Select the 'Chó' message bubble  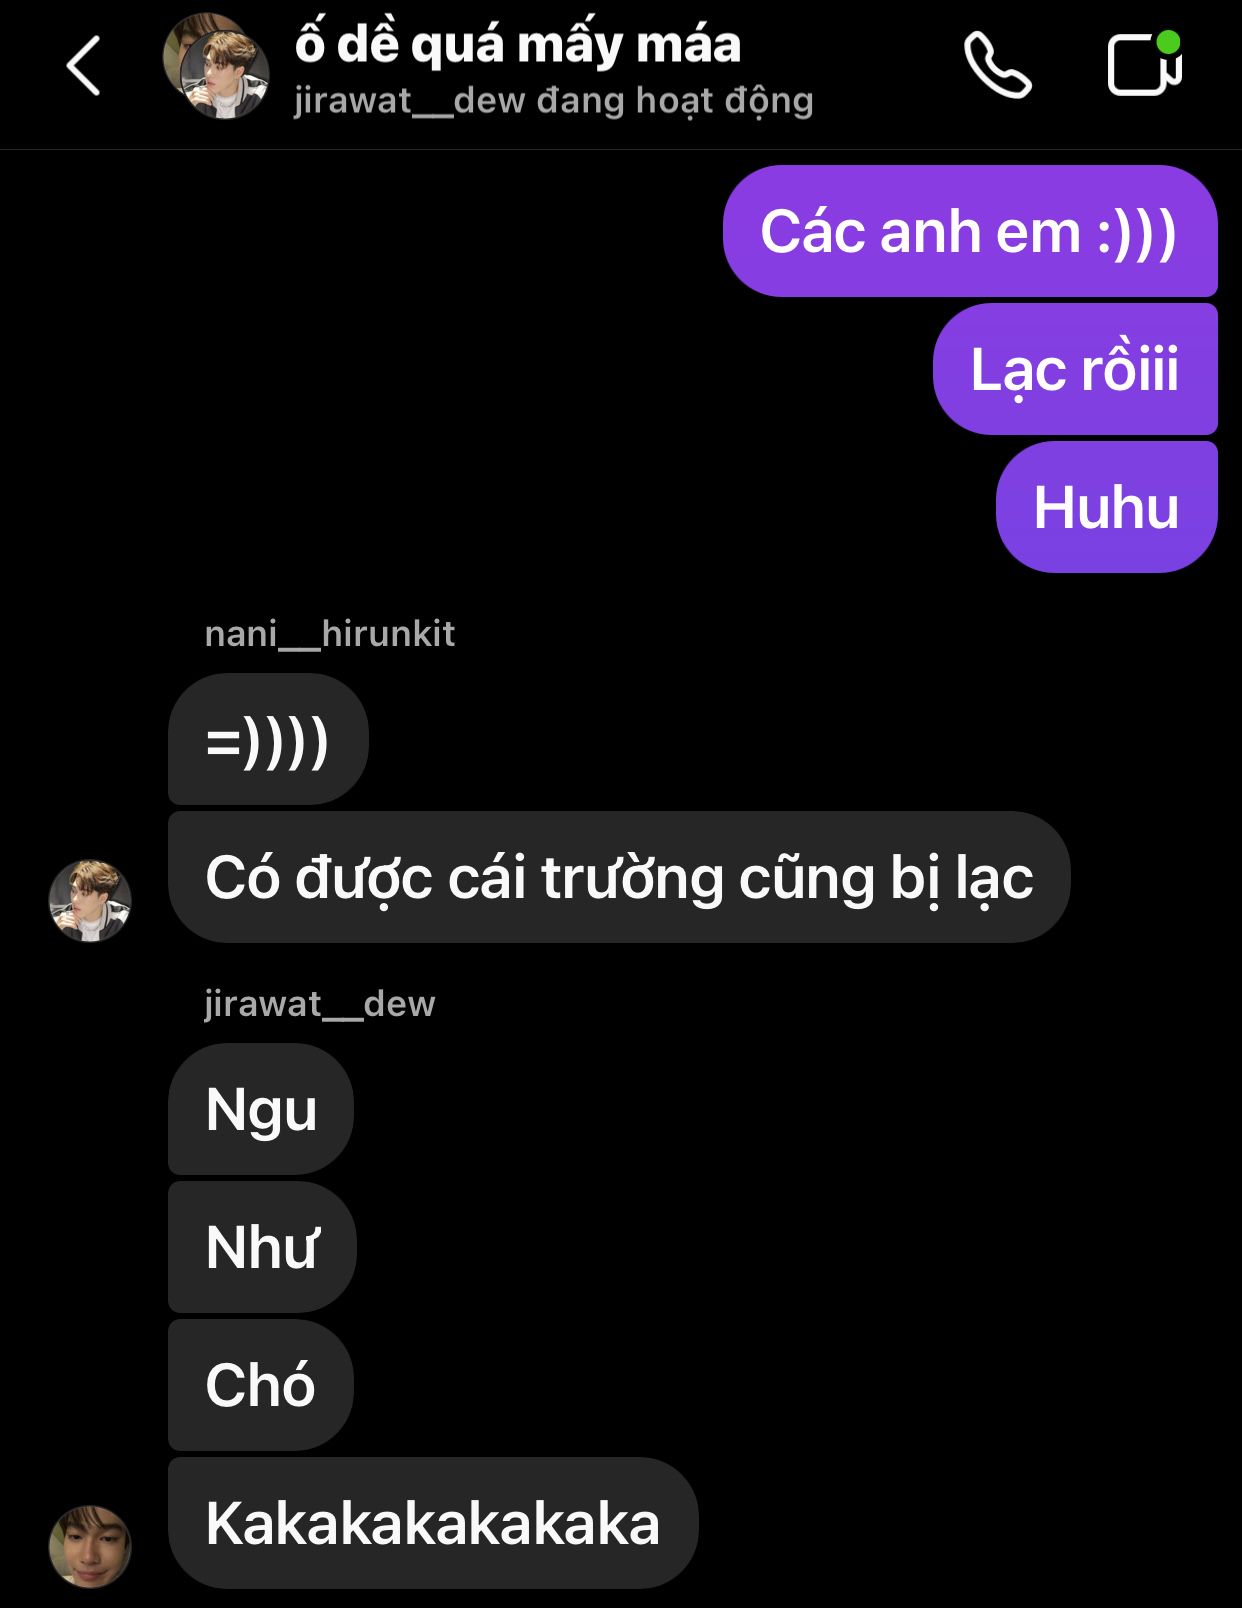[x=261, y=1385]
